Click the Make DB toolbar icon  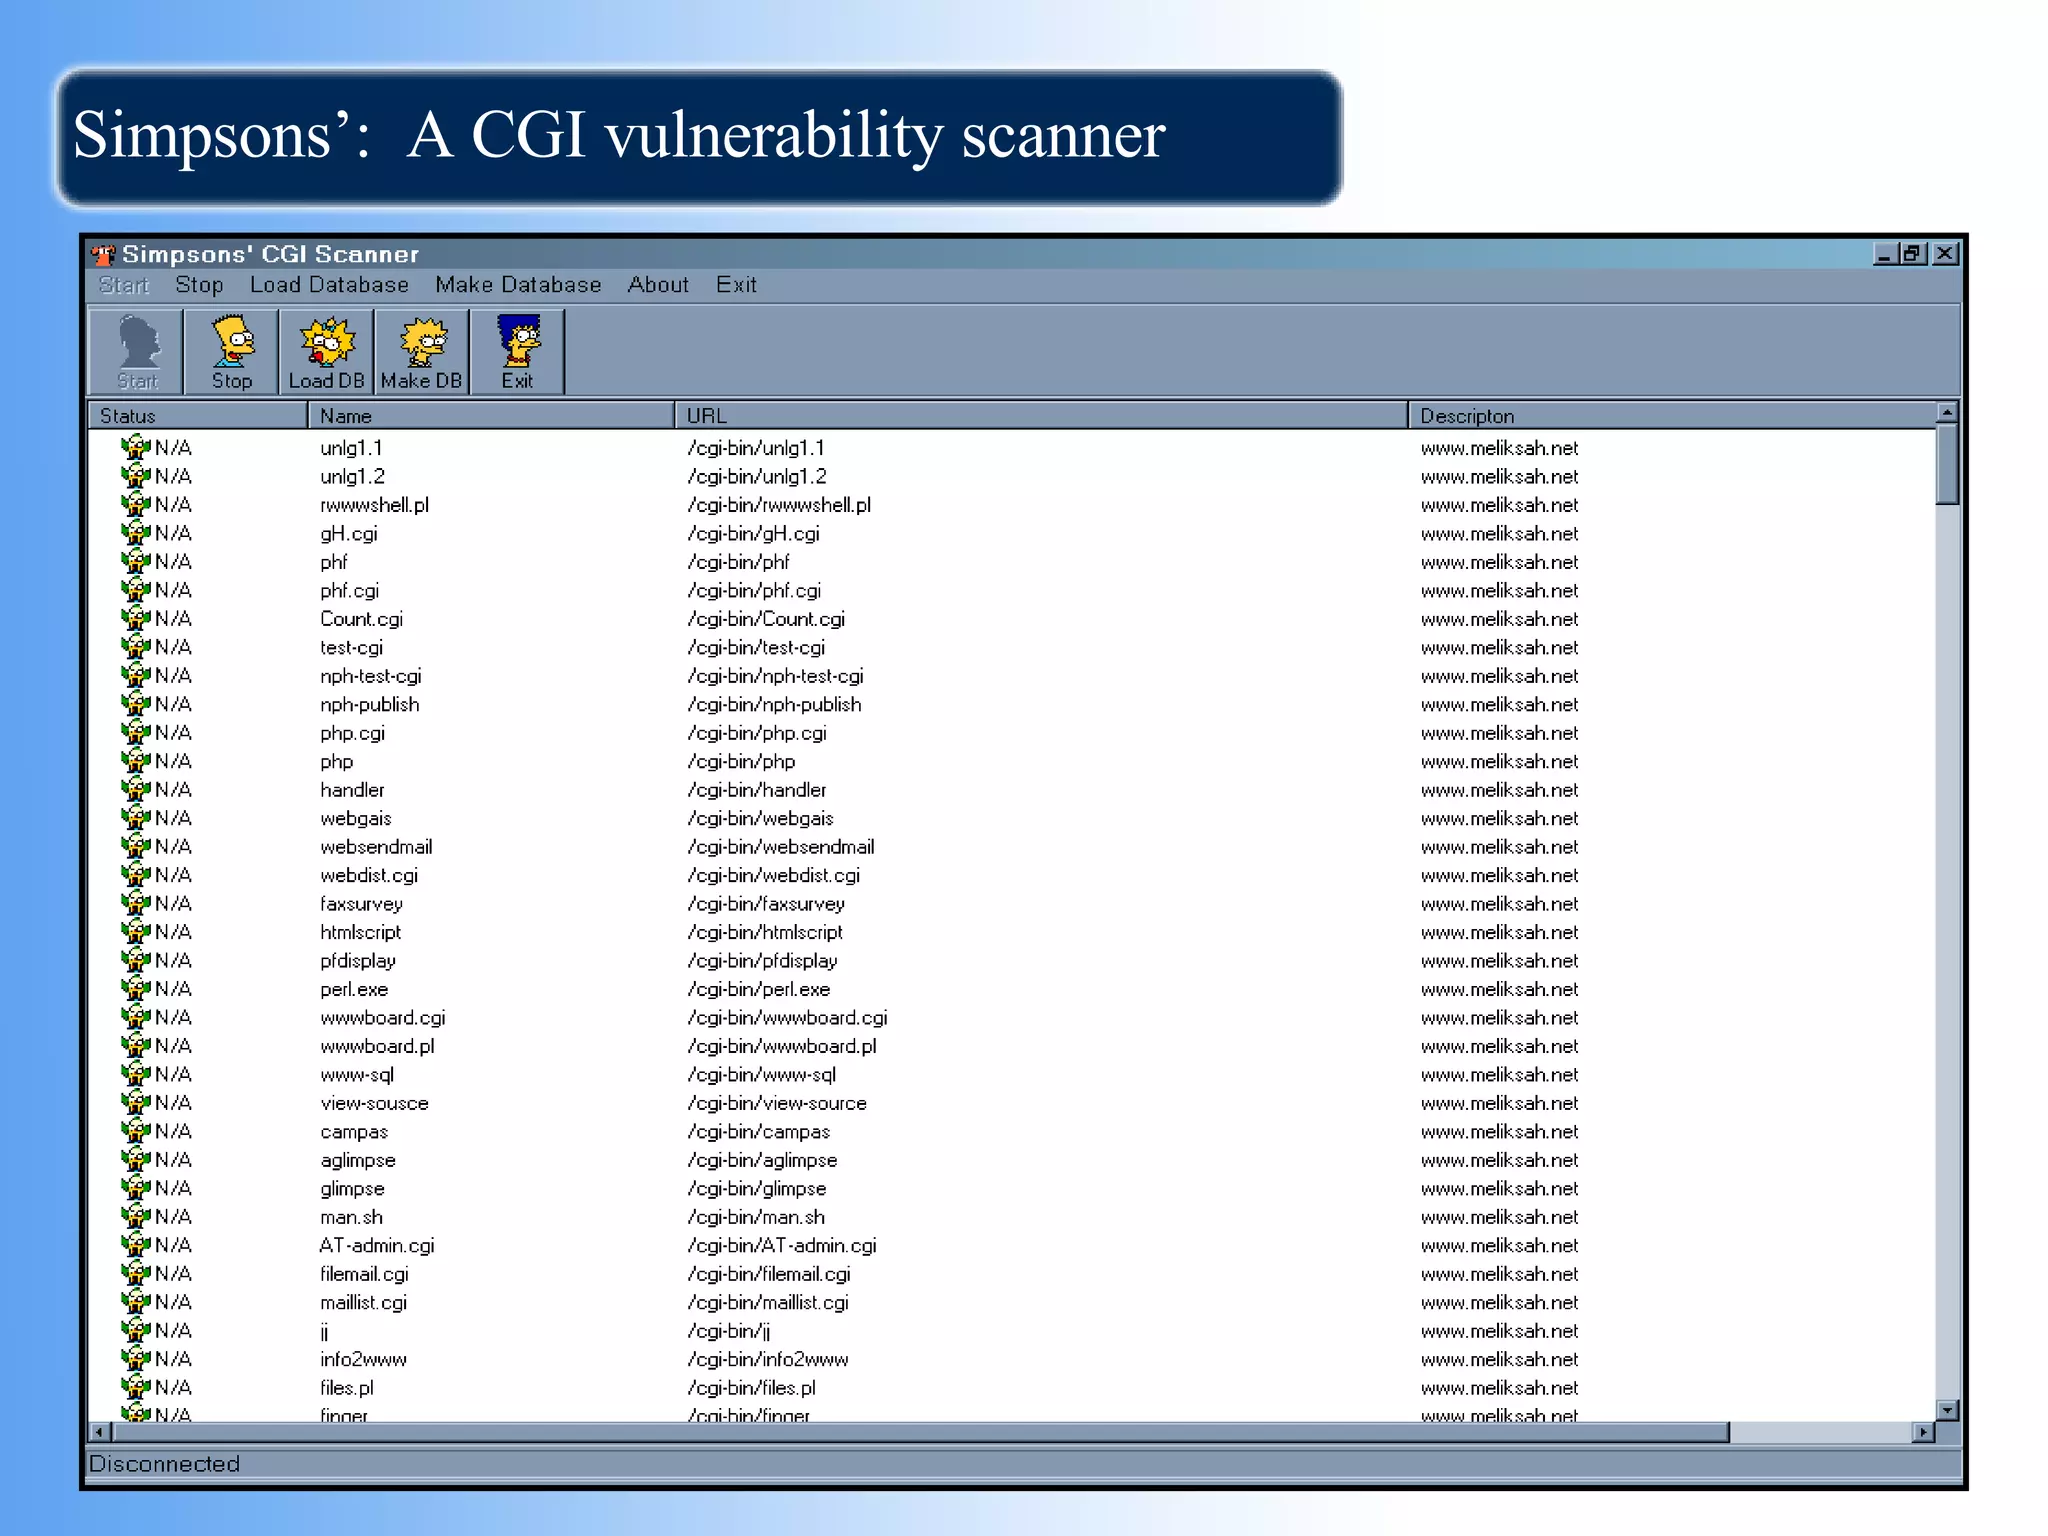coord(422,351)
